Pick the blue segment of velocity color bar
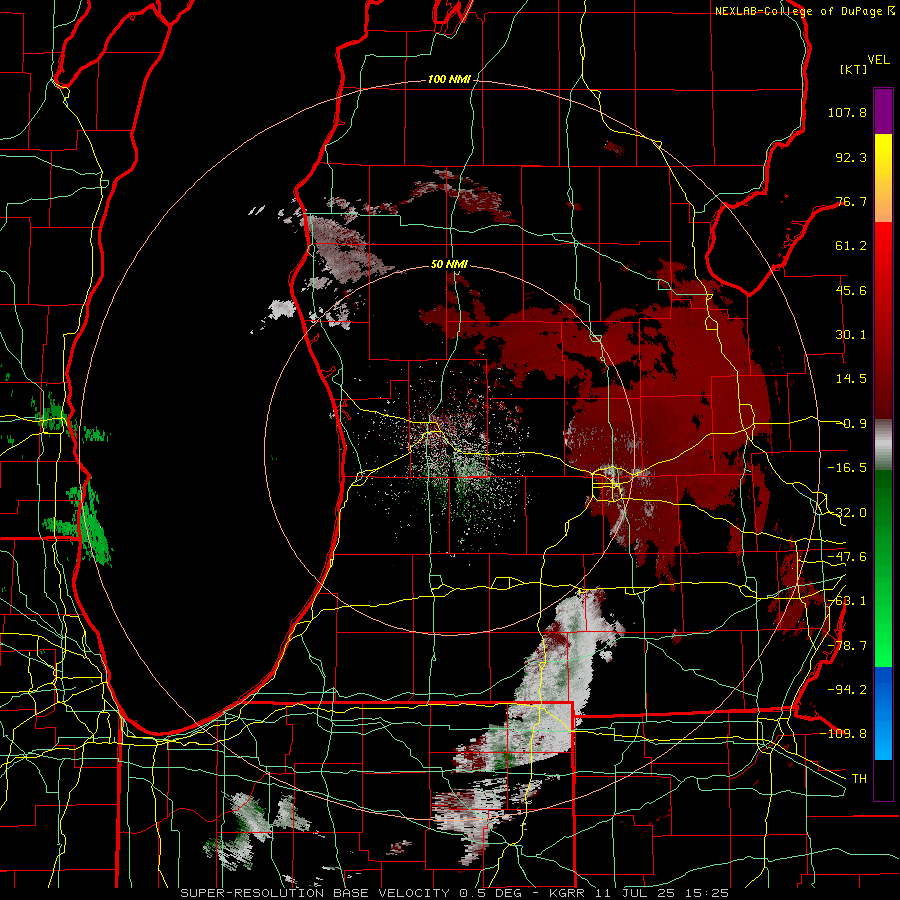Viewport: 900px width, 900px height. pos(883,713)
